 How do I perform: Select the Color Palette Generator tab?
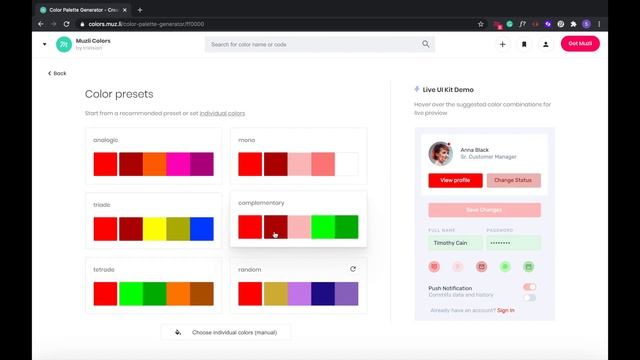[x=83, y=10]
